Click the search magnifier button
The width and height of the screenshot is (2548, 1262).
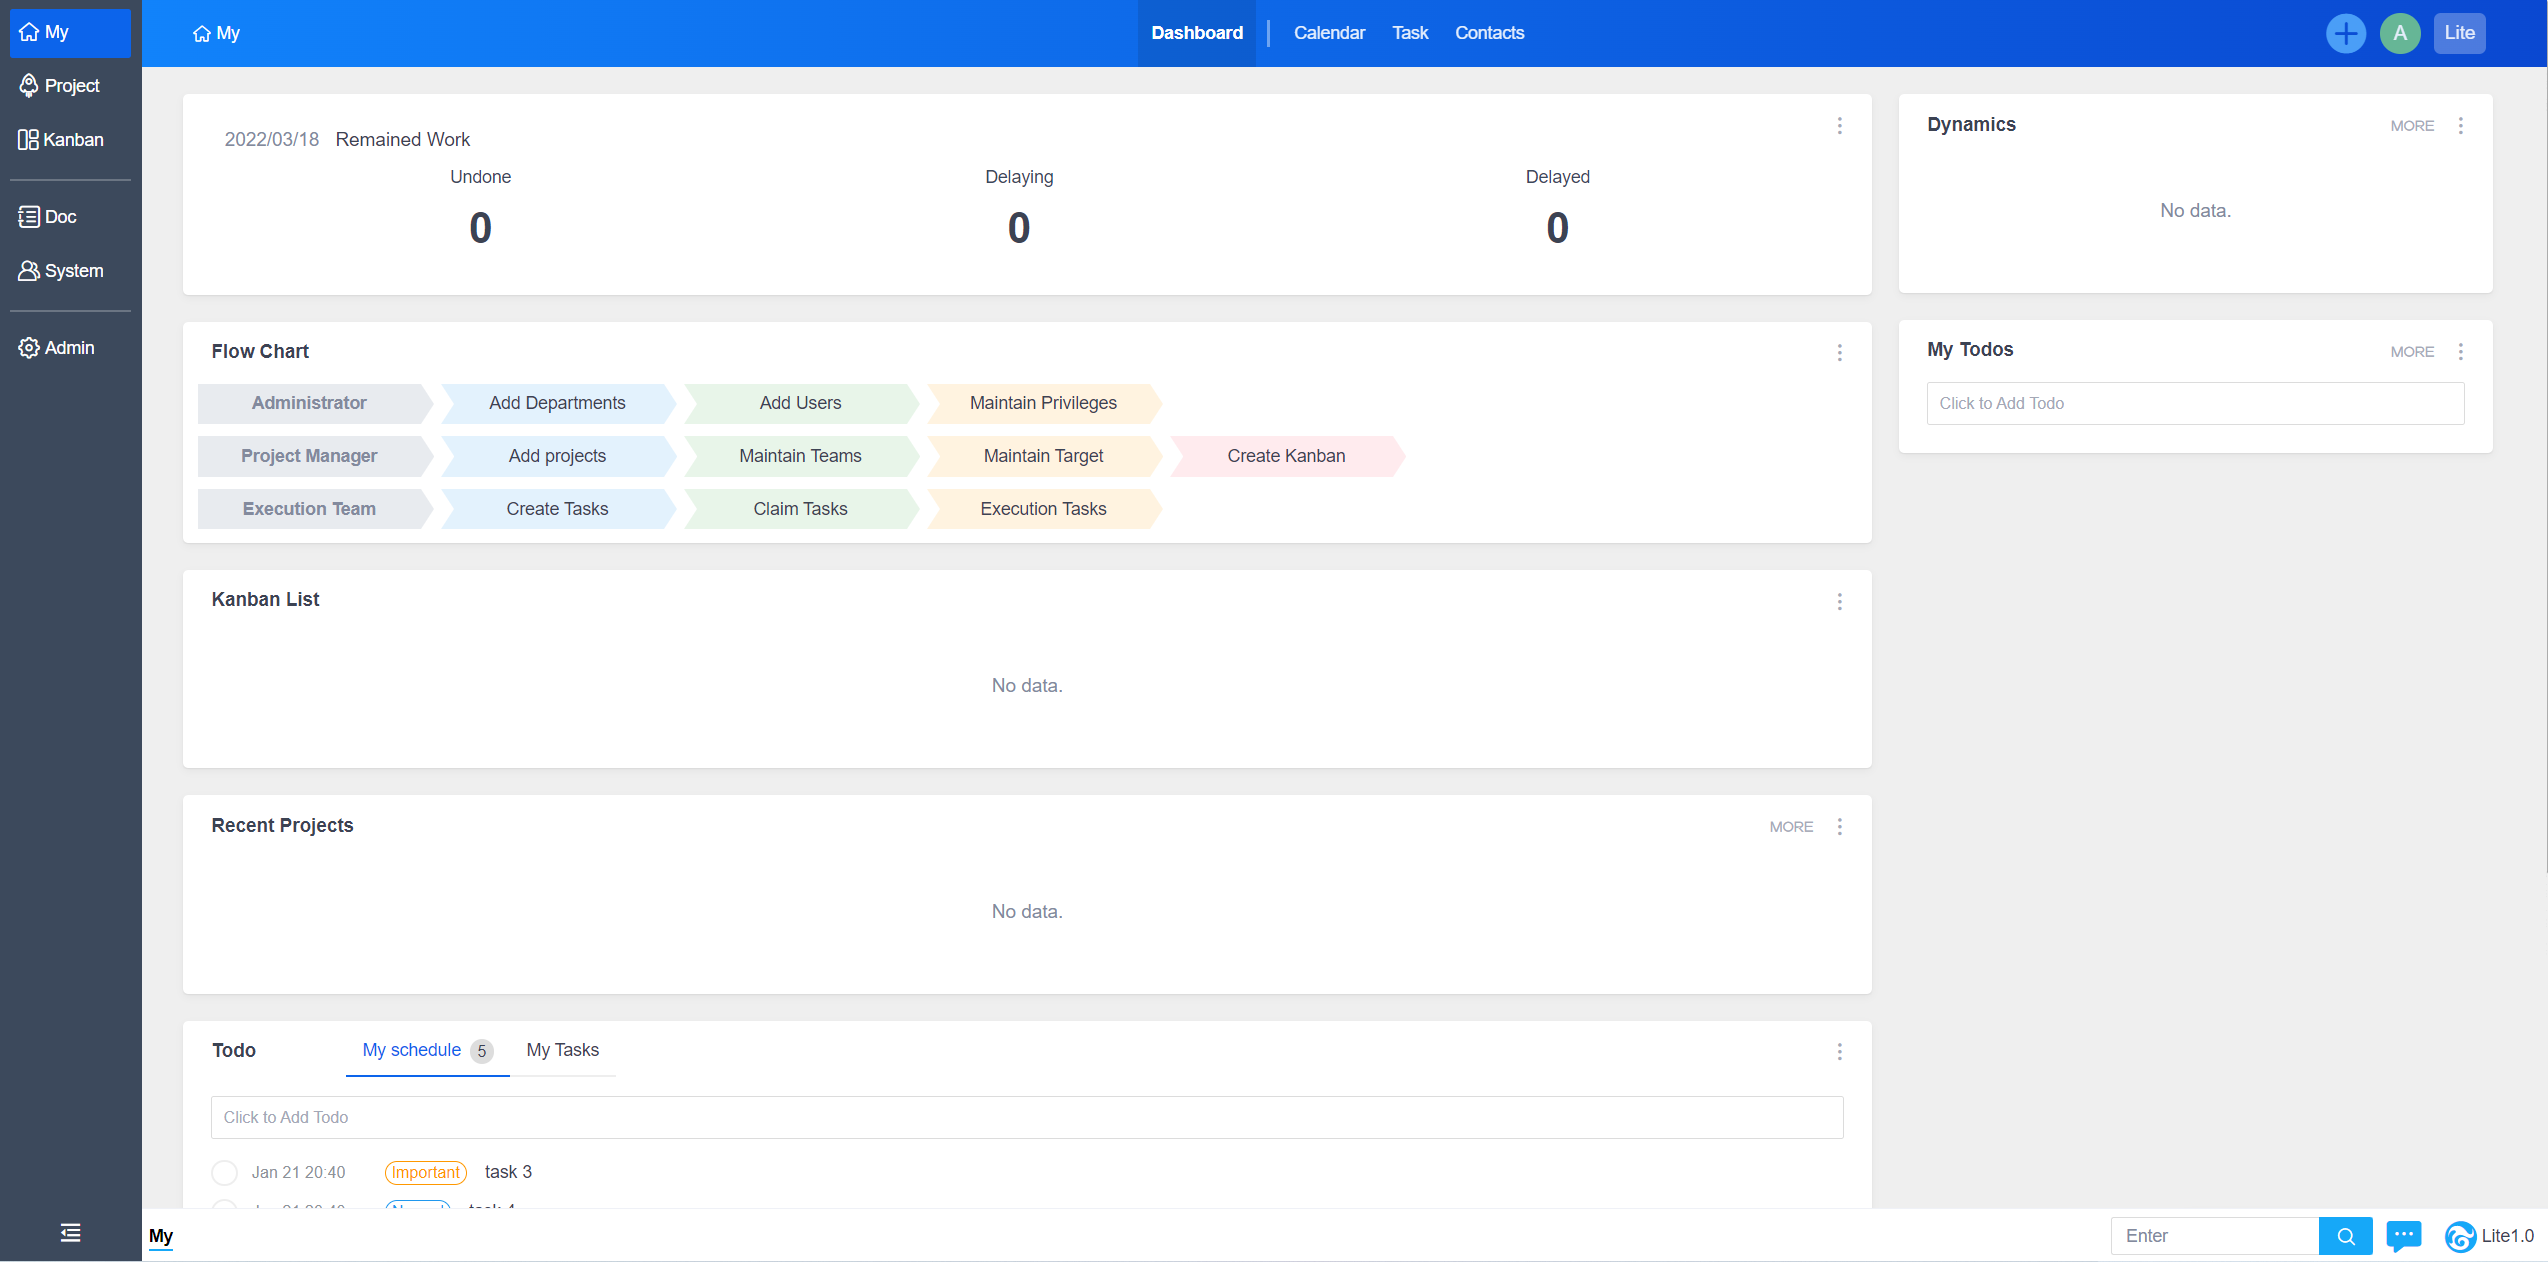pos(2345,1236)
